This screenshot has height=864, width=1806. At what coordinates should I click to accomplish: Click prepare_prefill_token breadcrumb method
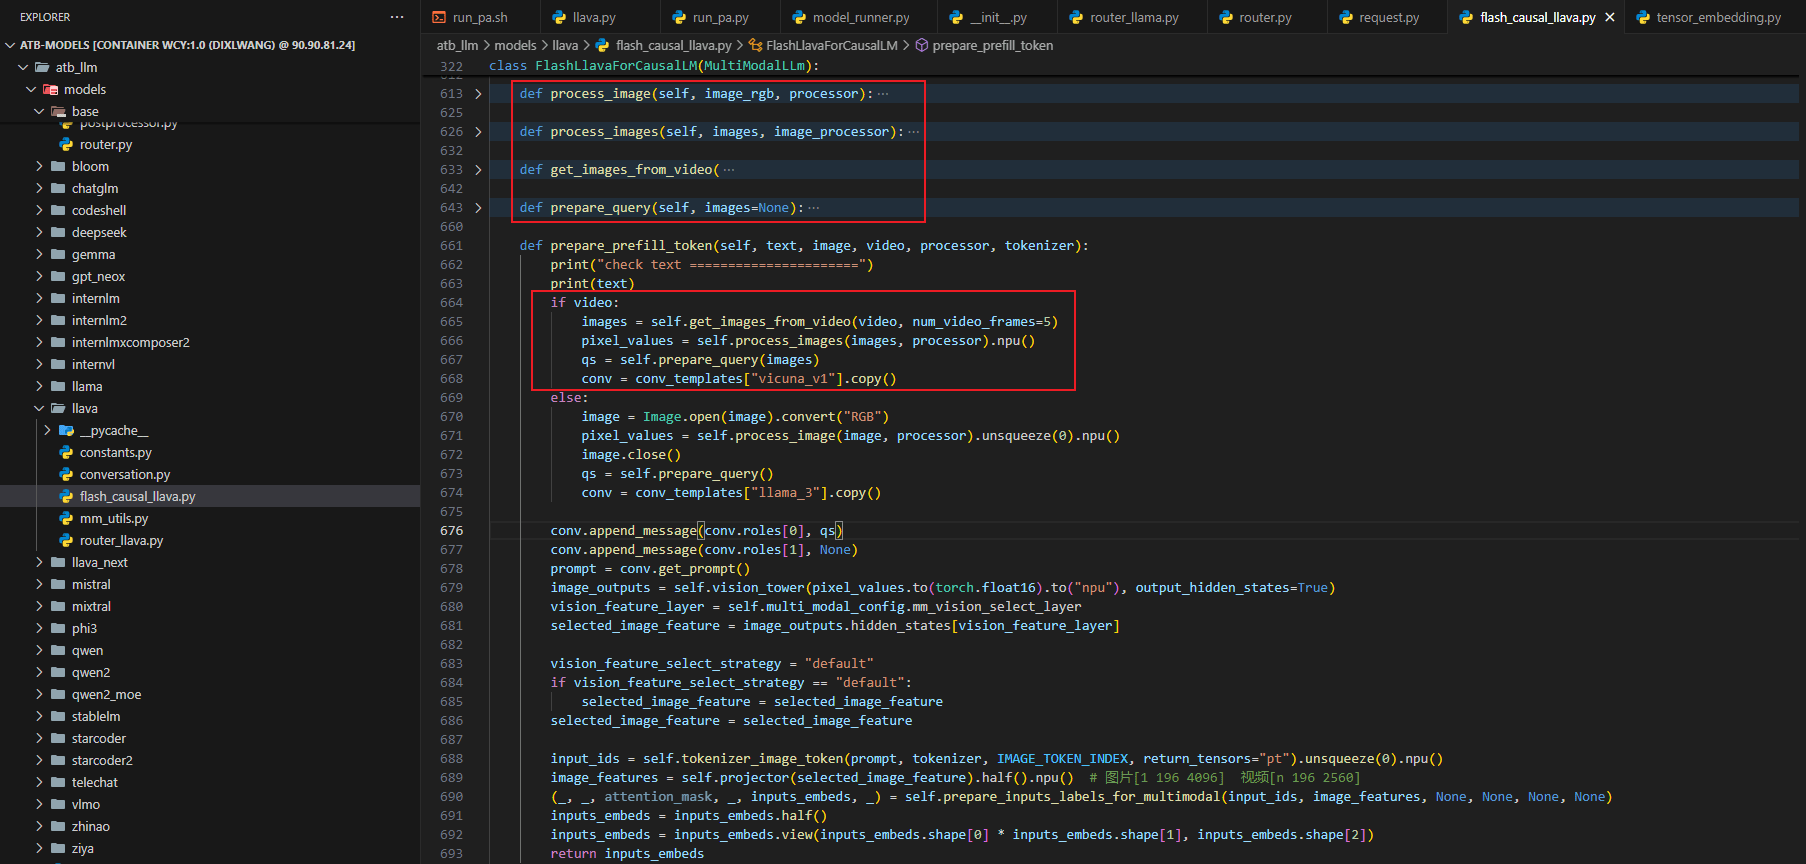(992, 45)
